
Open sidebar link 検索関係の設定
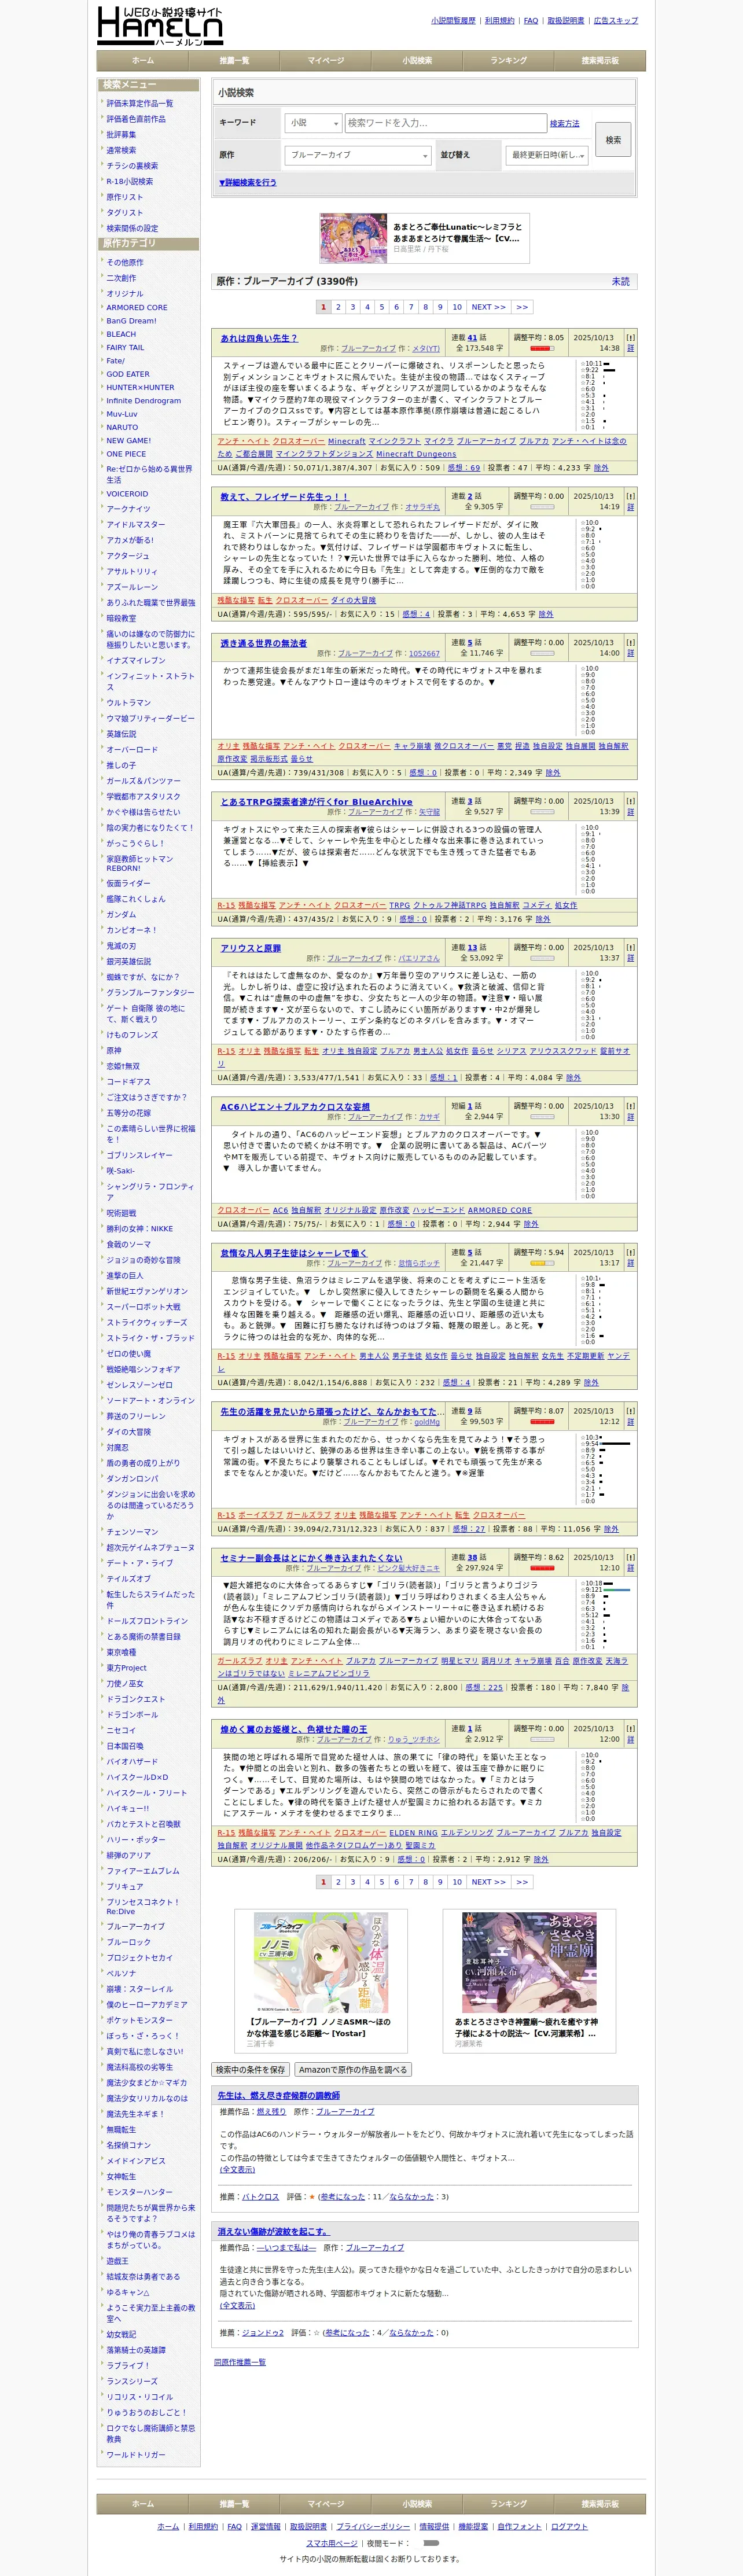click(x=132, y=228)
